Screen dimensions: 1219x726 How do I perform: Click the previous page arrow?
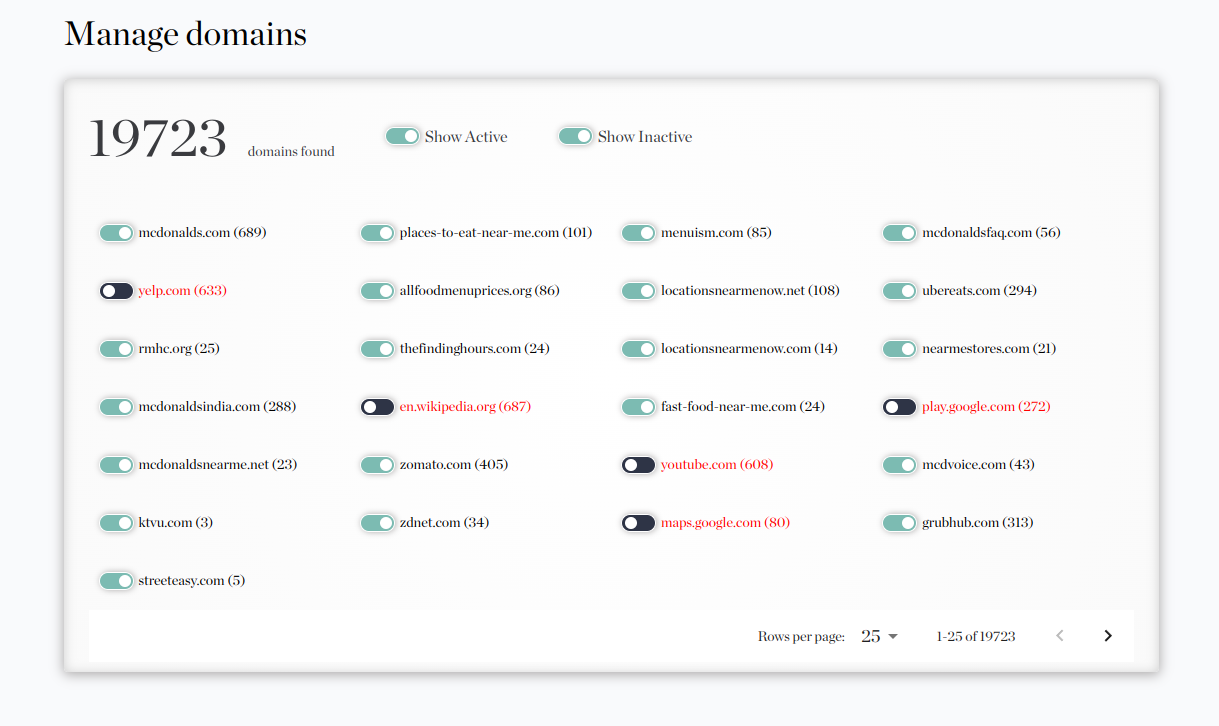1060,636
